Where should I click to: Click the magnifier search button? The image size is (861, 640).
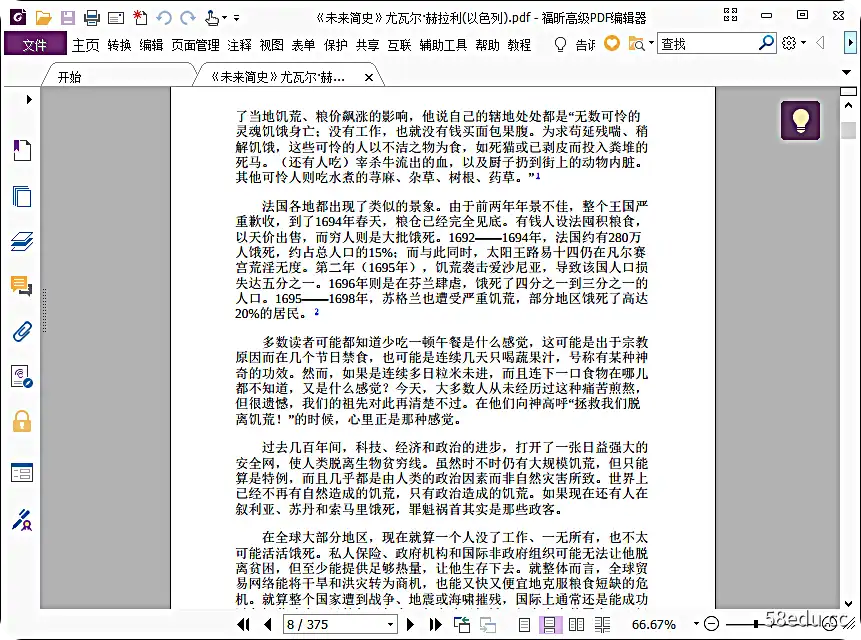[766, 43]
